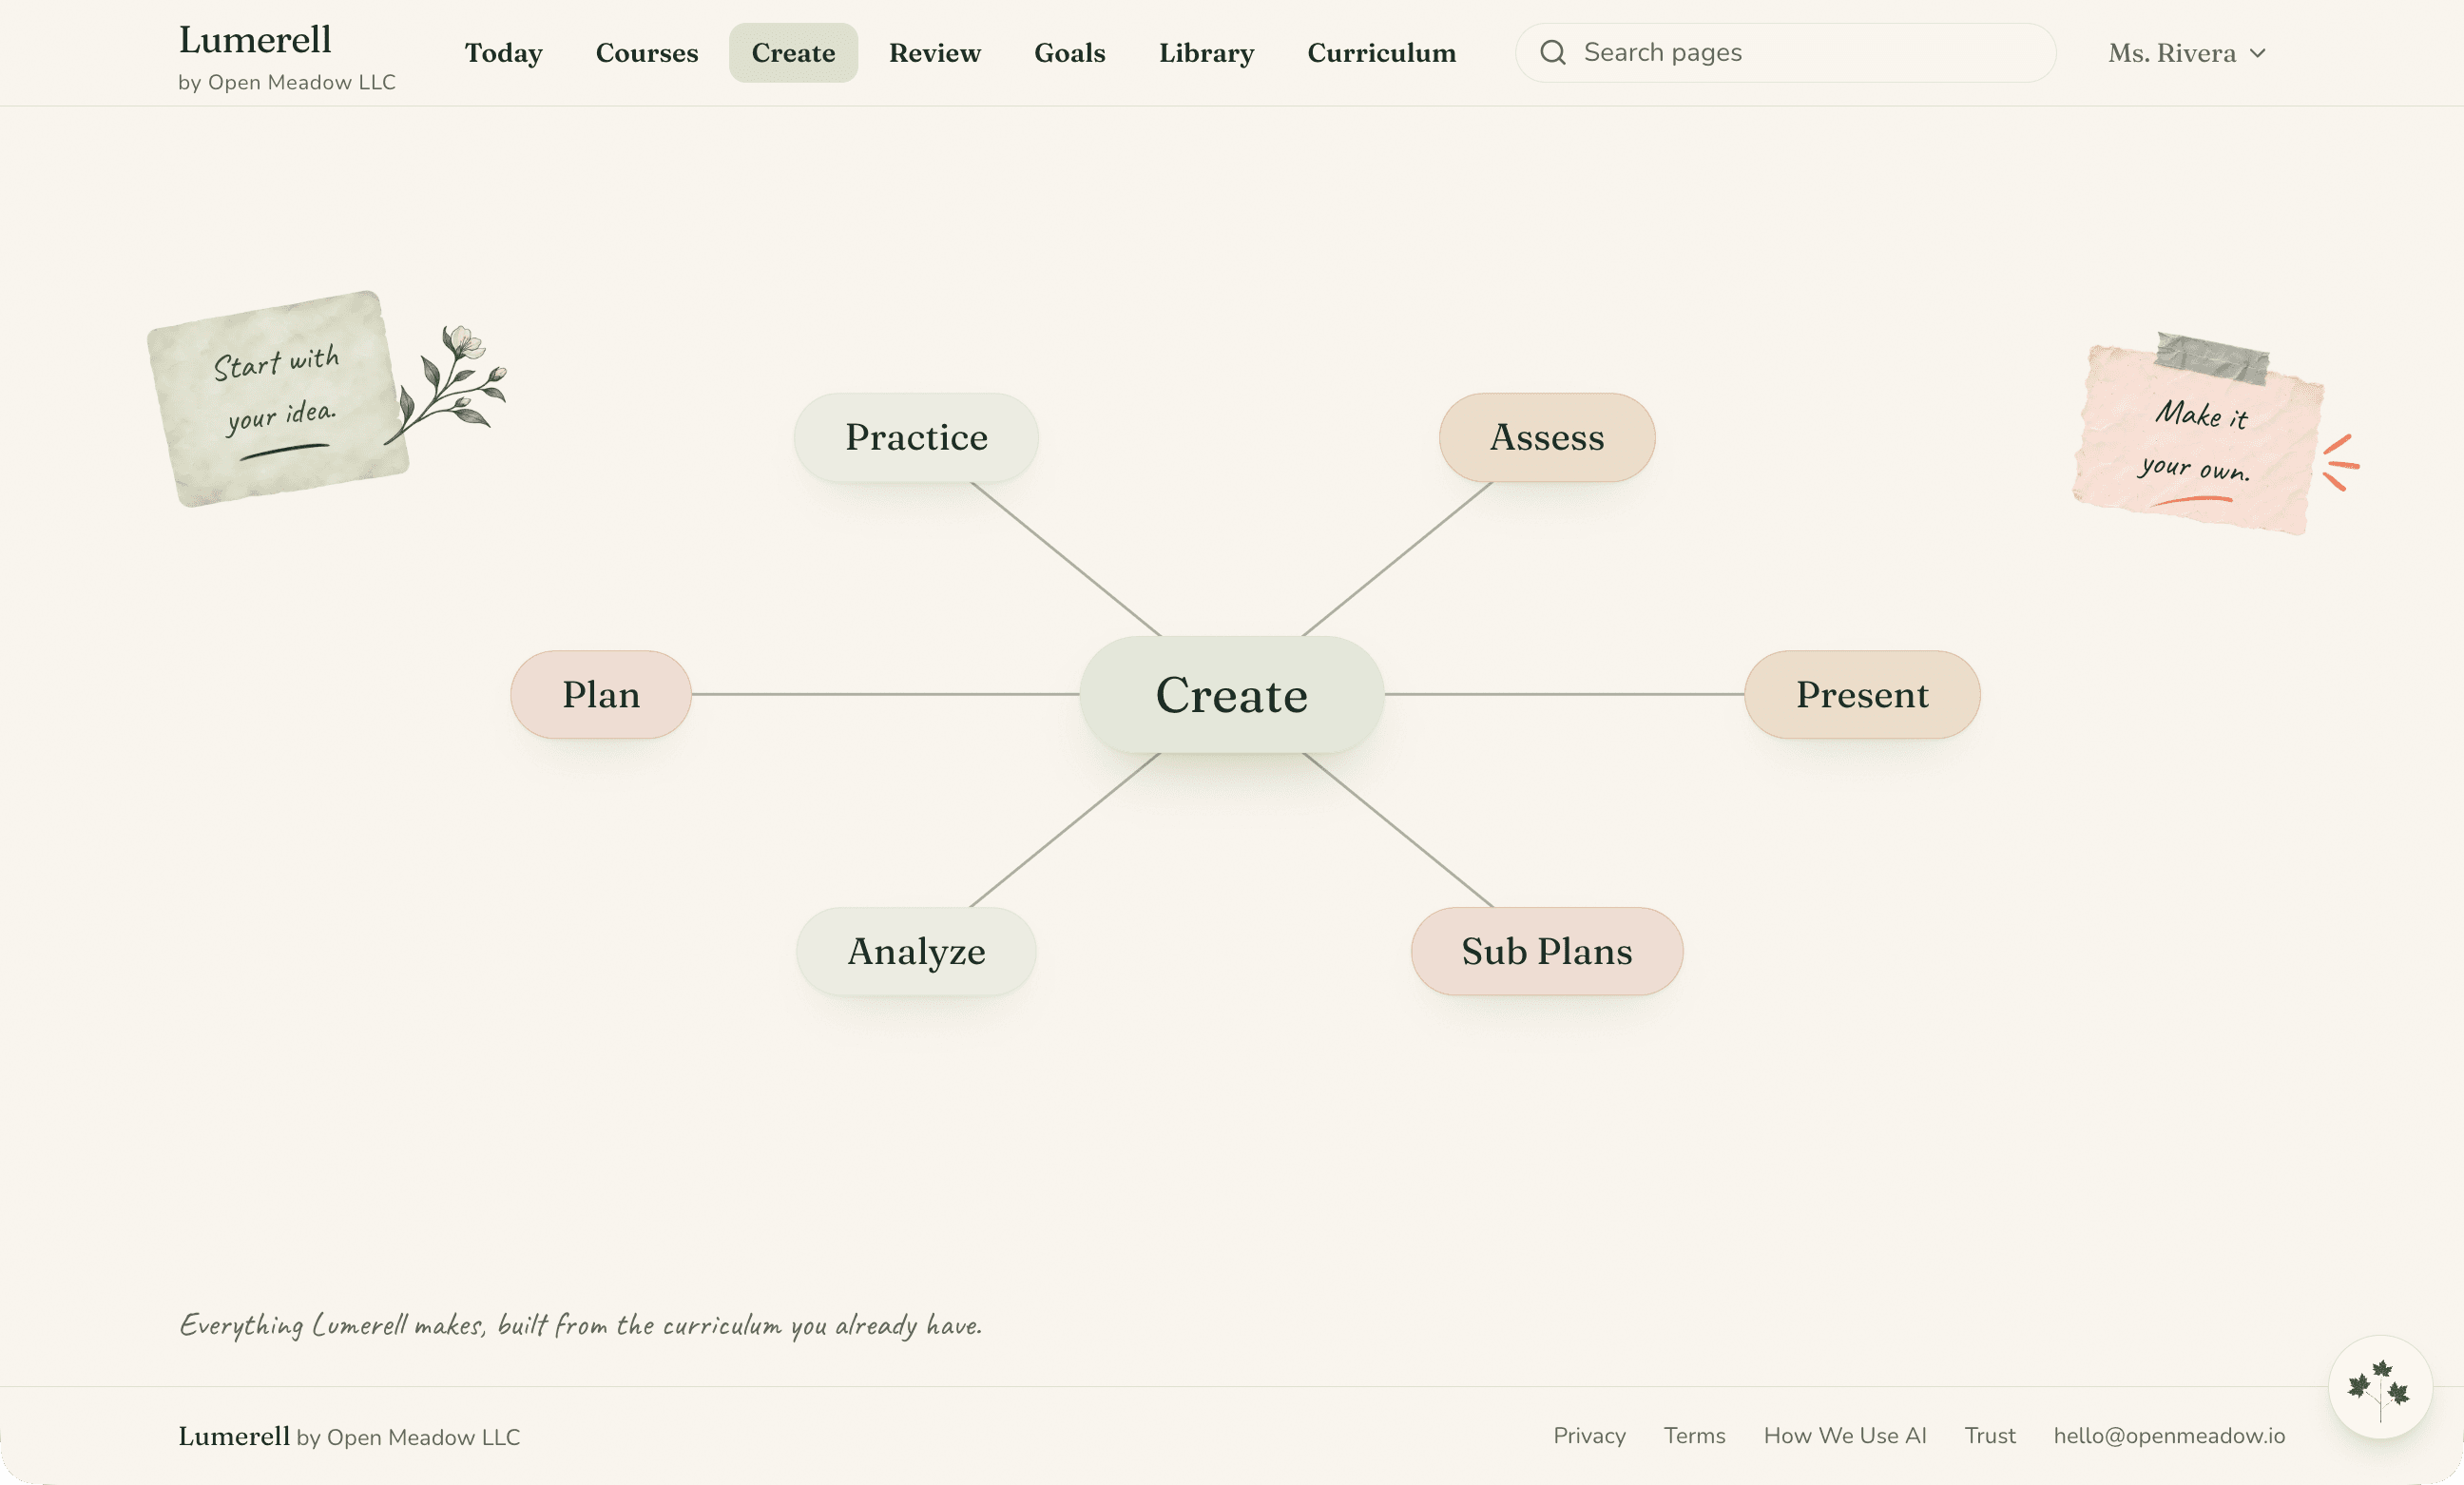The width and height of the screenshot is (2464, 1485).
Task: Click the 'Make it your own.' note
Action: pyautogui.click(x=2199, y=436)
